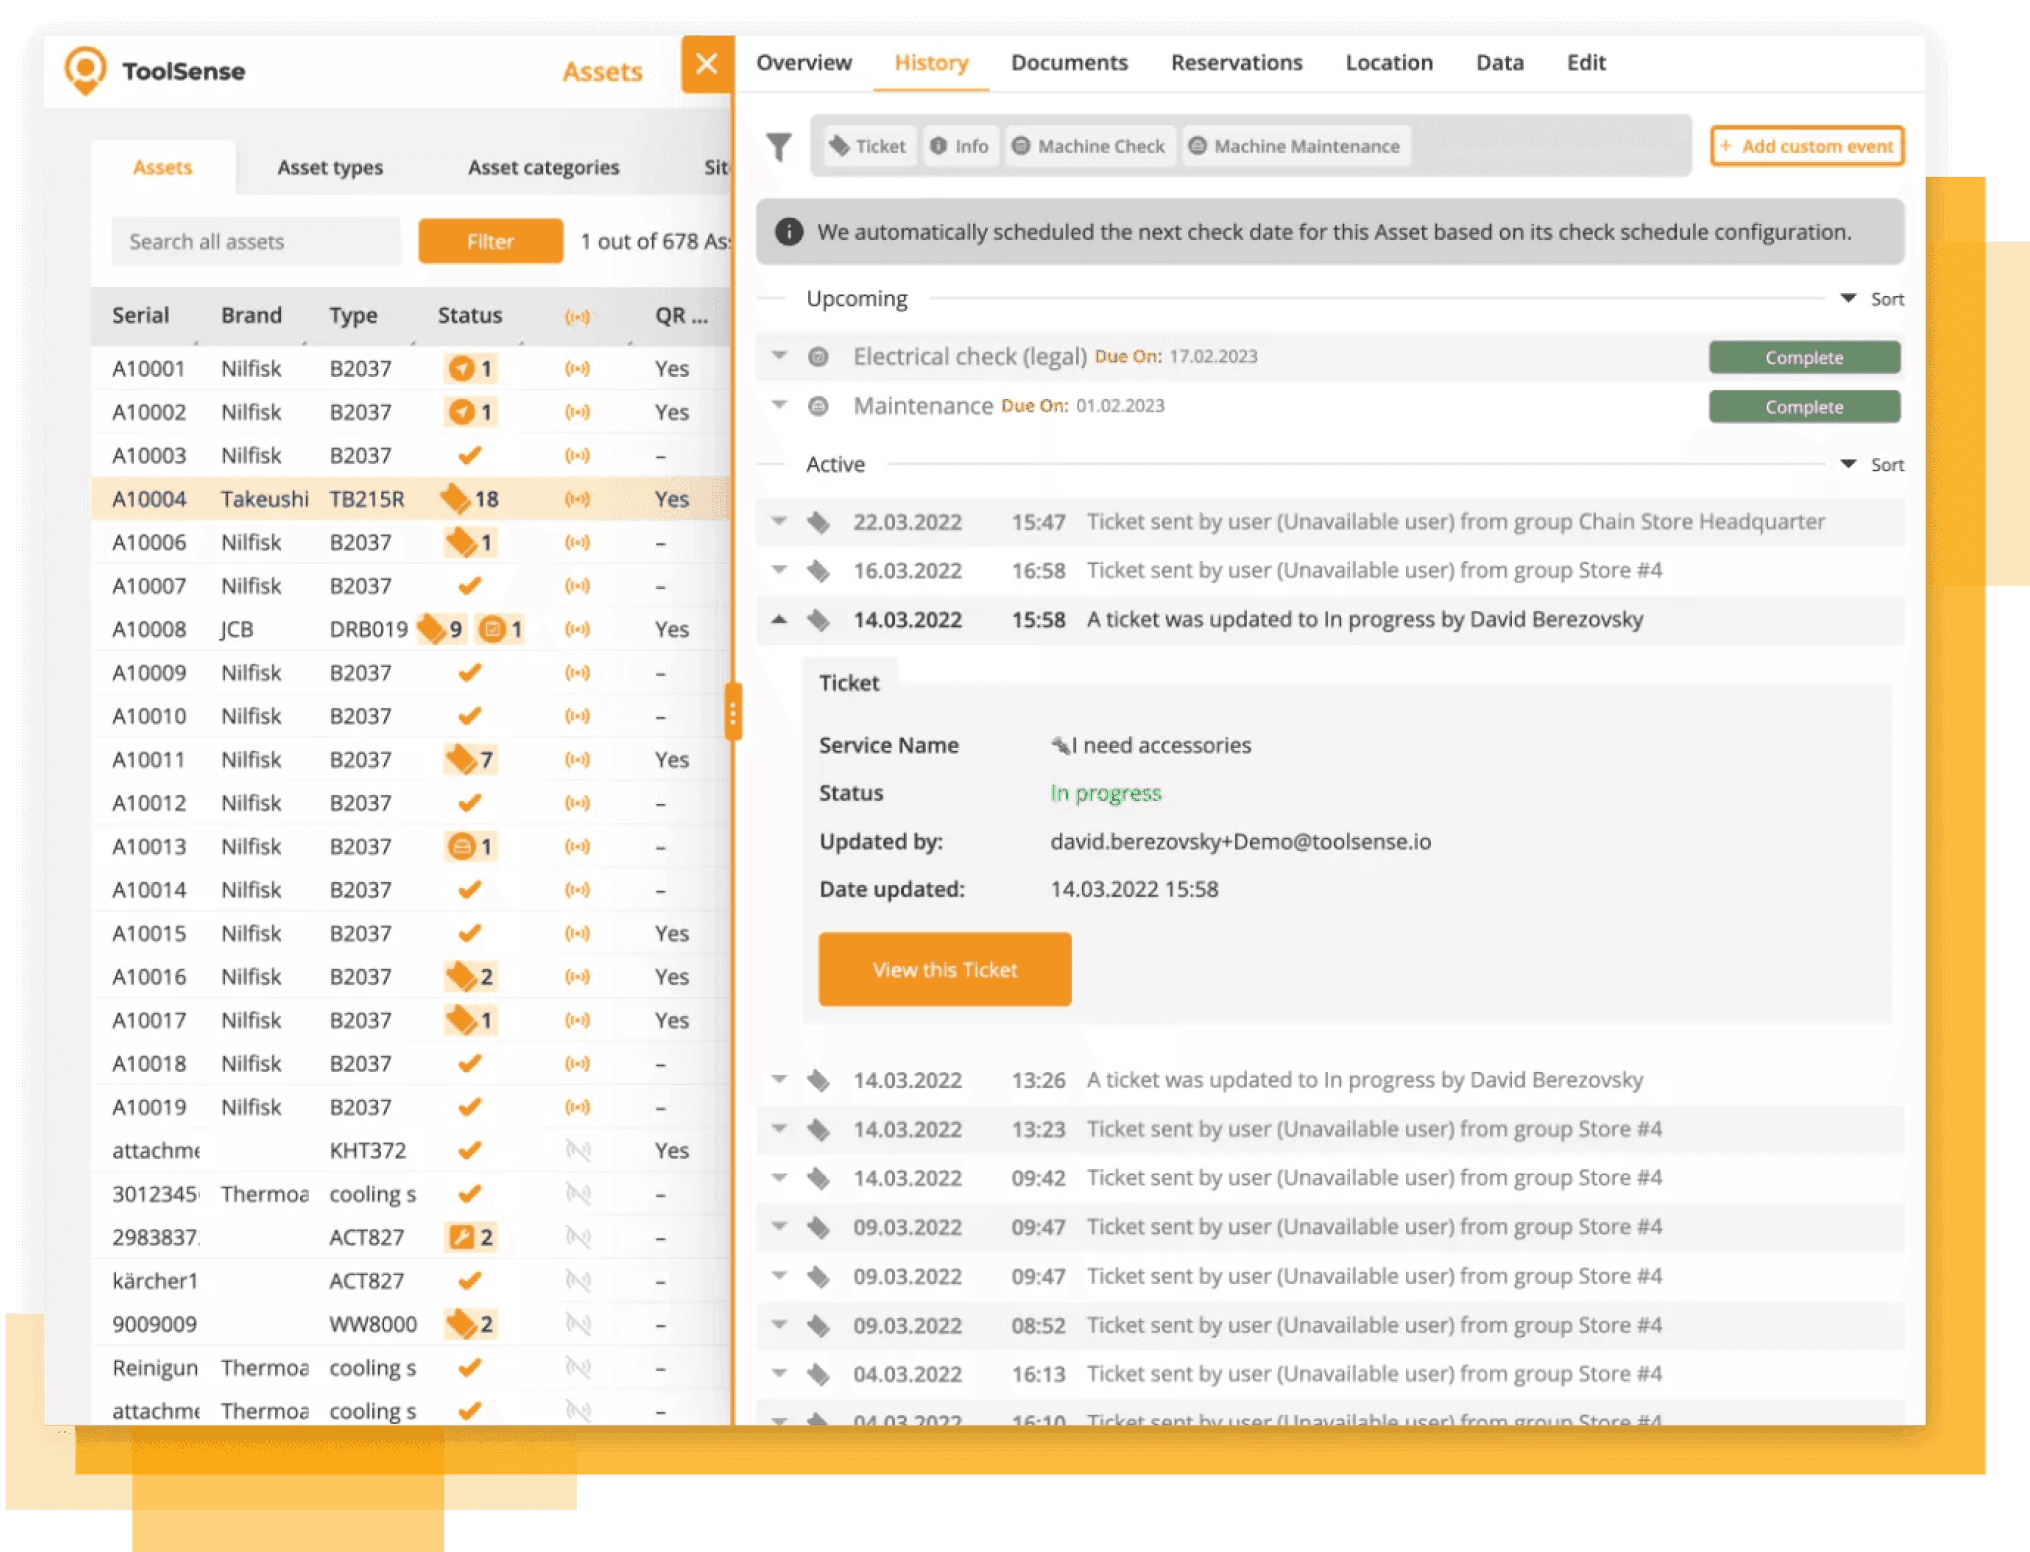The width and height of the screenshot is (2030, 1552).
Task: Click the ticket tag icon on A10004 row
Action: point(456,498)
